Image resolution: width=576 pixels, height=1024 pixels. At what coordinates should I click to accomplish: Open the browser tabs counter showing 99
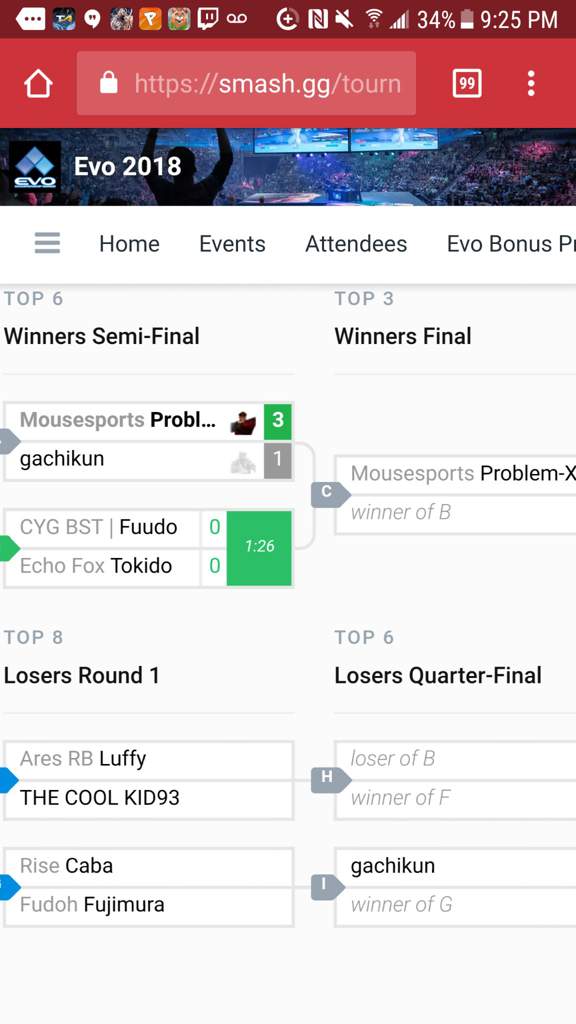[467, 83]
